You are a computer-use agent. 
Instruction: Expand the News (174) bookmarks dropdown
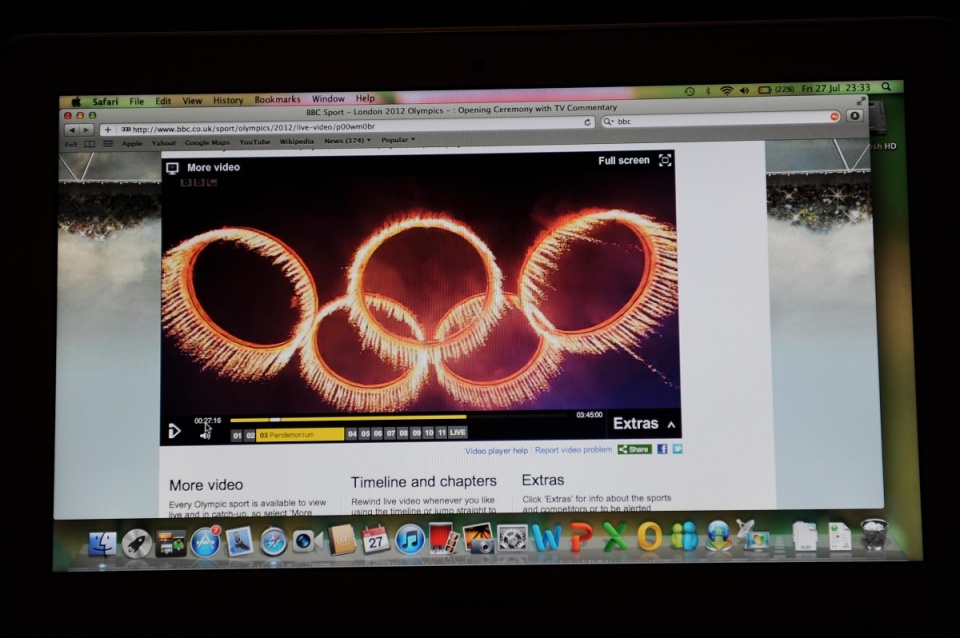(347, 141)
